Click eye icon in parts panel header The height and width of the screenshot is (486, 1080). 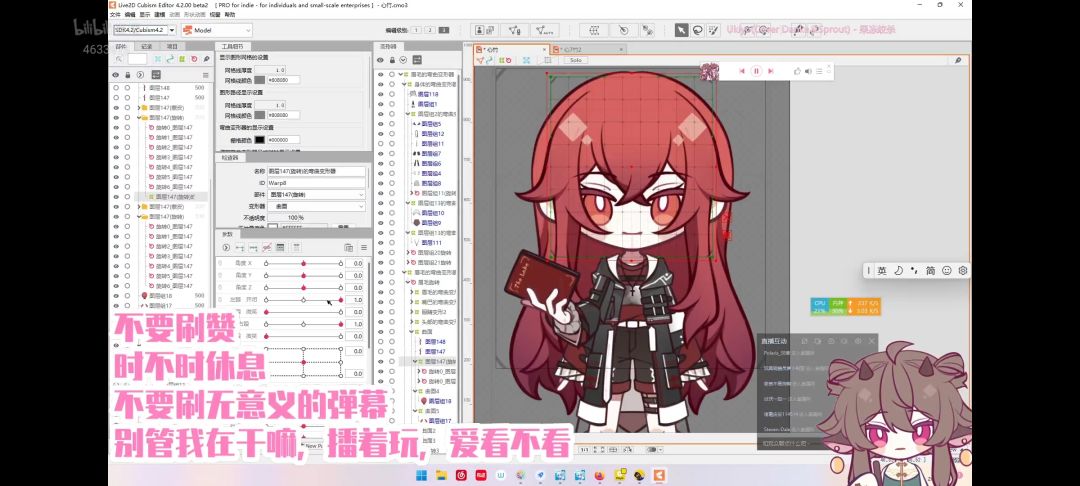pyautogui.click(x=116, y=74)
